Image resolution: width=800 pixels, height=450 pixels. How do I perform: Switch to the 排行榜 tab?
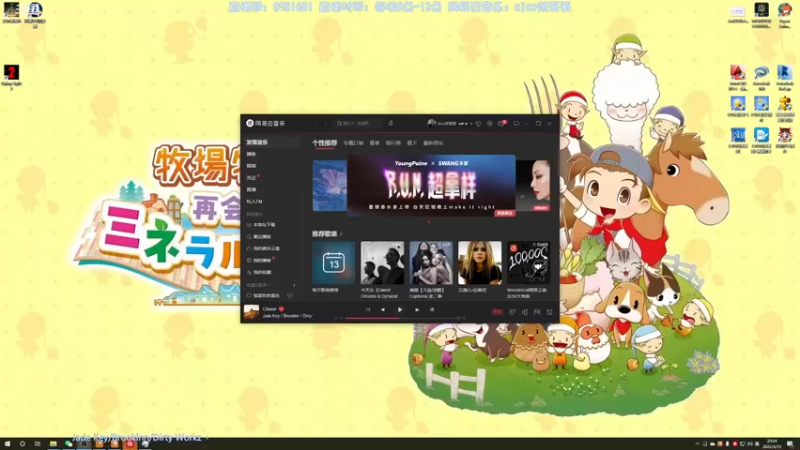coord(393,143)
